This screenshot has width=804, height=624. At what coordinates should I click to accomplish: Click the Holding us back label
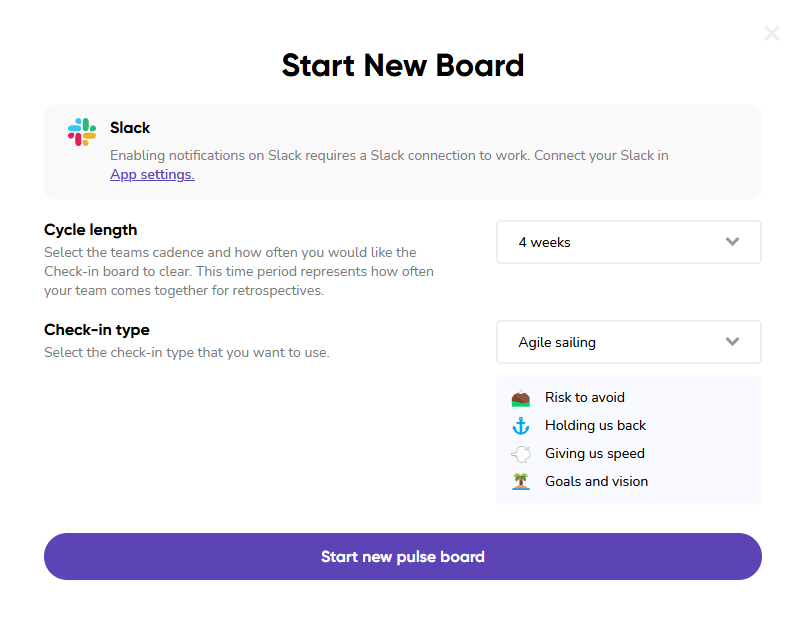tap(595, 426)
